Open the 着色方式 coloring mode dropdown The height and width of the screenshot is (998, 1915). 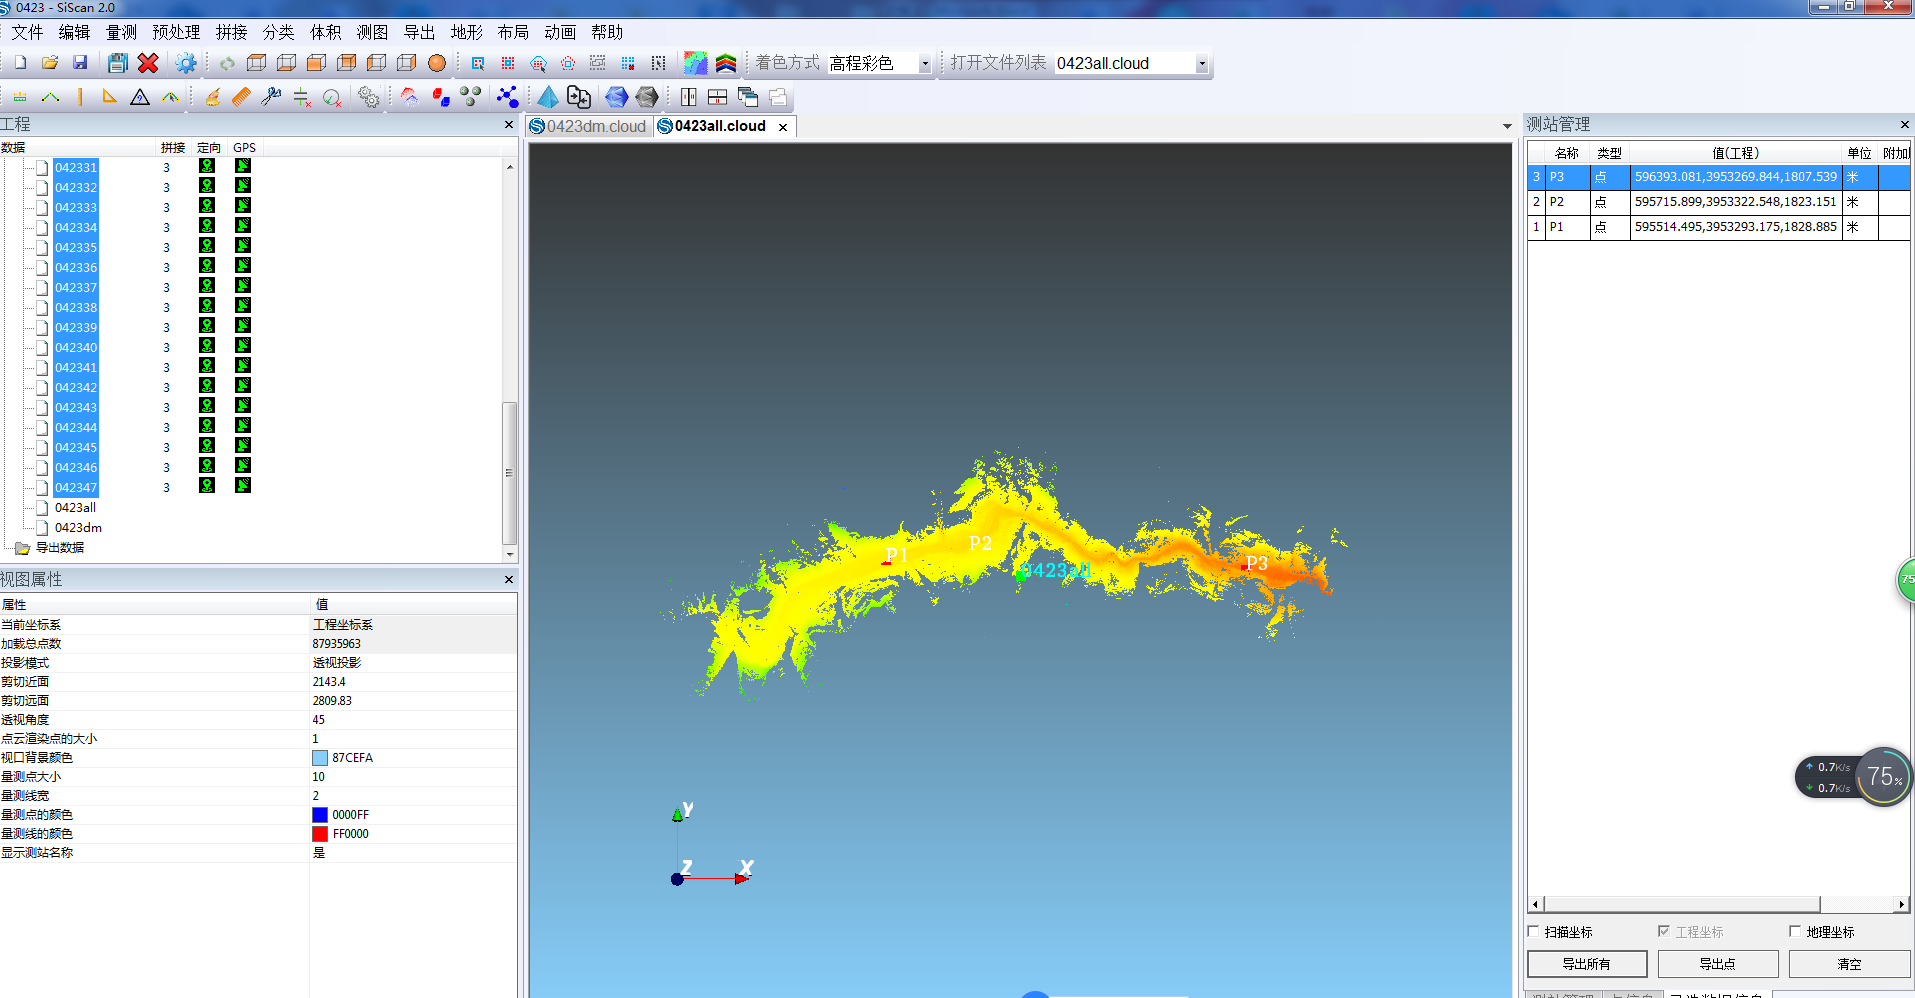click(924, 64)
